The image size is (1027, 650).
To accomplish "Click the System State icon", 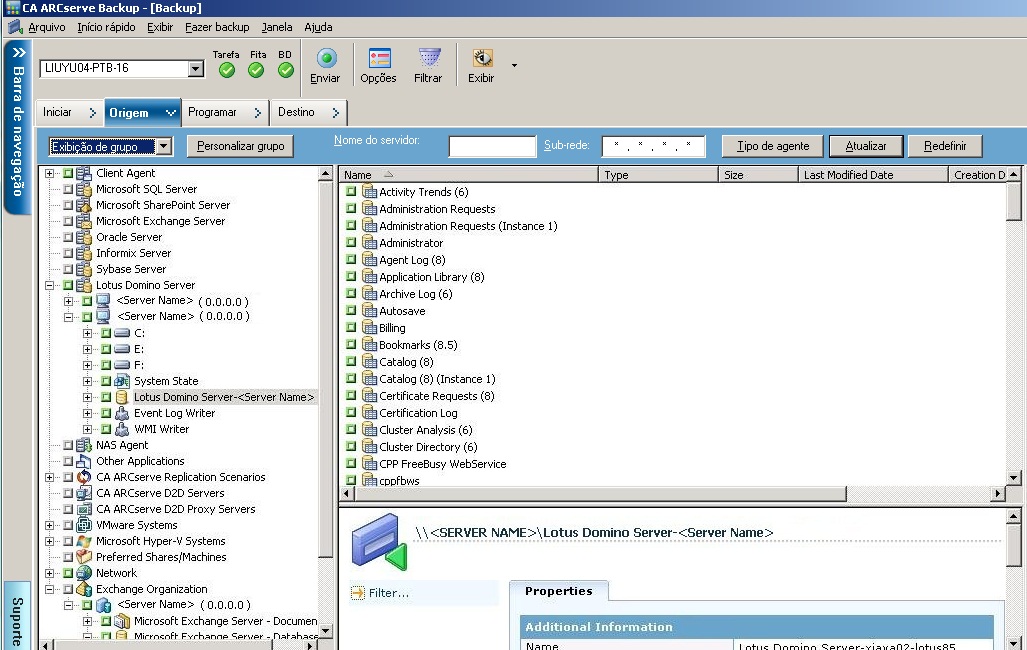I will point(122,381).
